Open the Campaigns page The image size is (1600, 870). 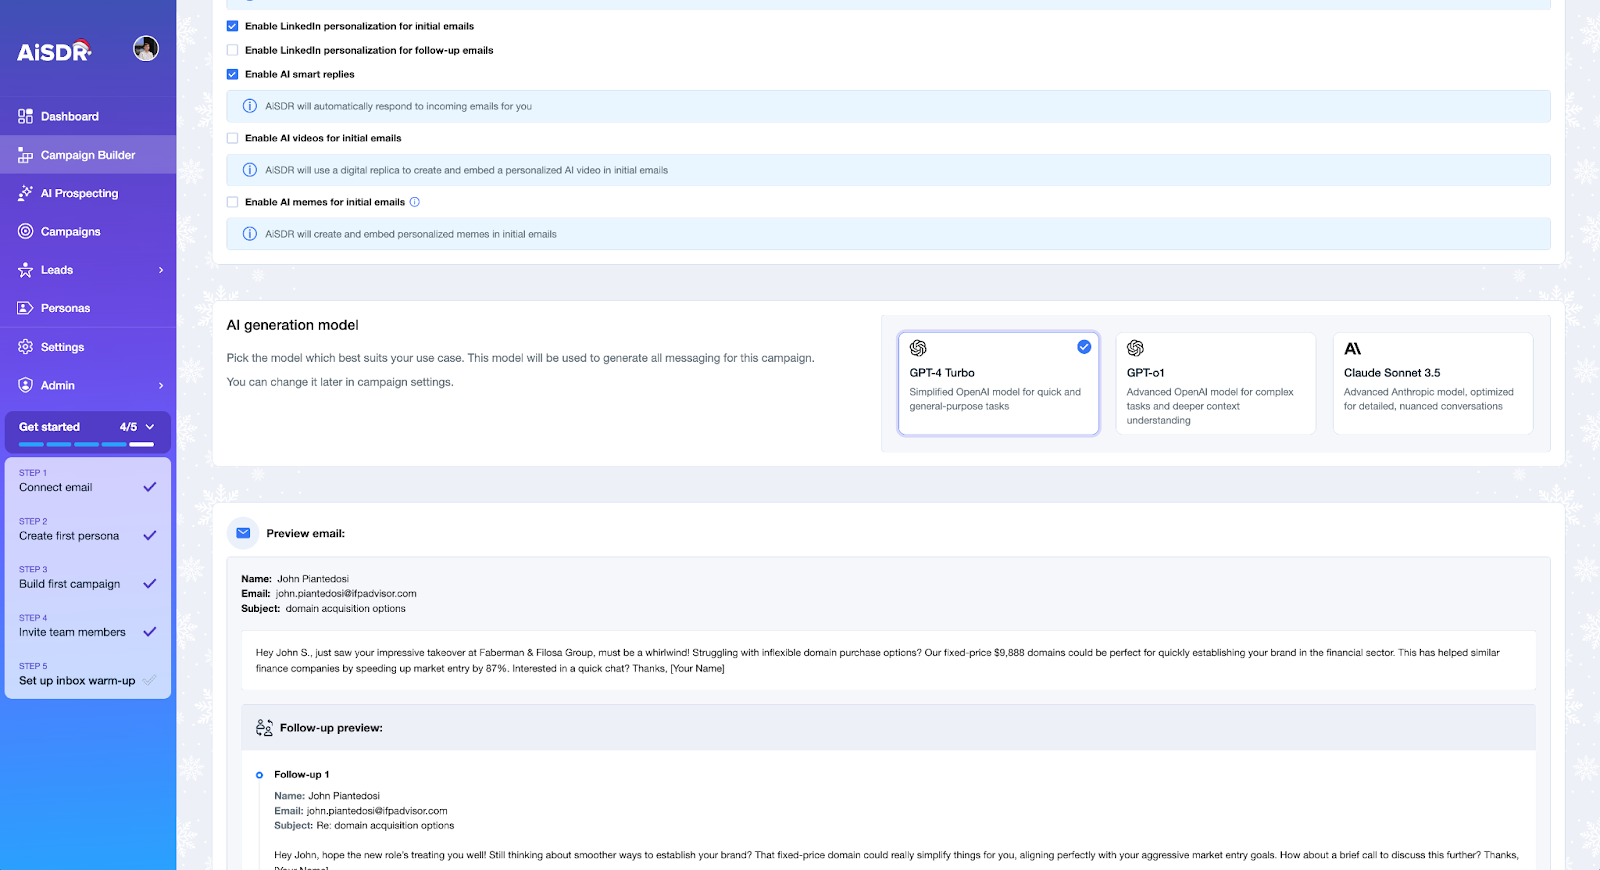pyautogui.click(x=88, y=231)
